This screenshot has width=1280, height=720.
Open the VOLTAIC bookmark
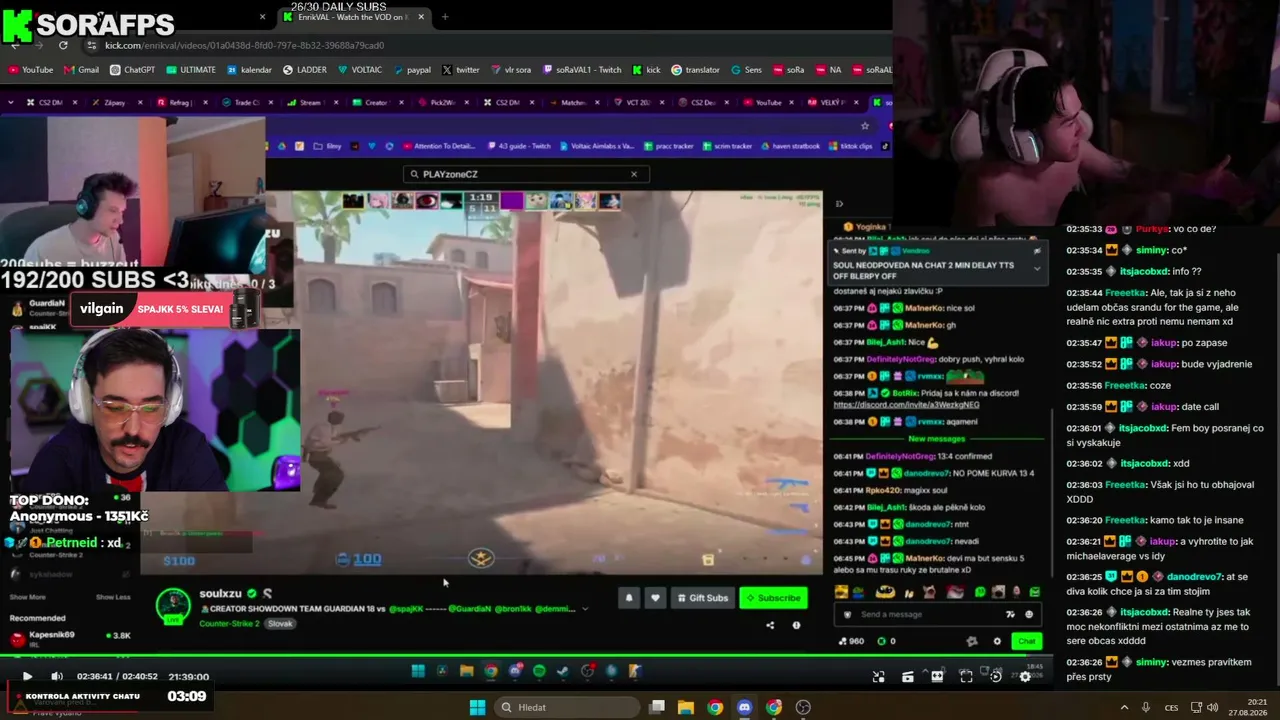tap(359, 70)
